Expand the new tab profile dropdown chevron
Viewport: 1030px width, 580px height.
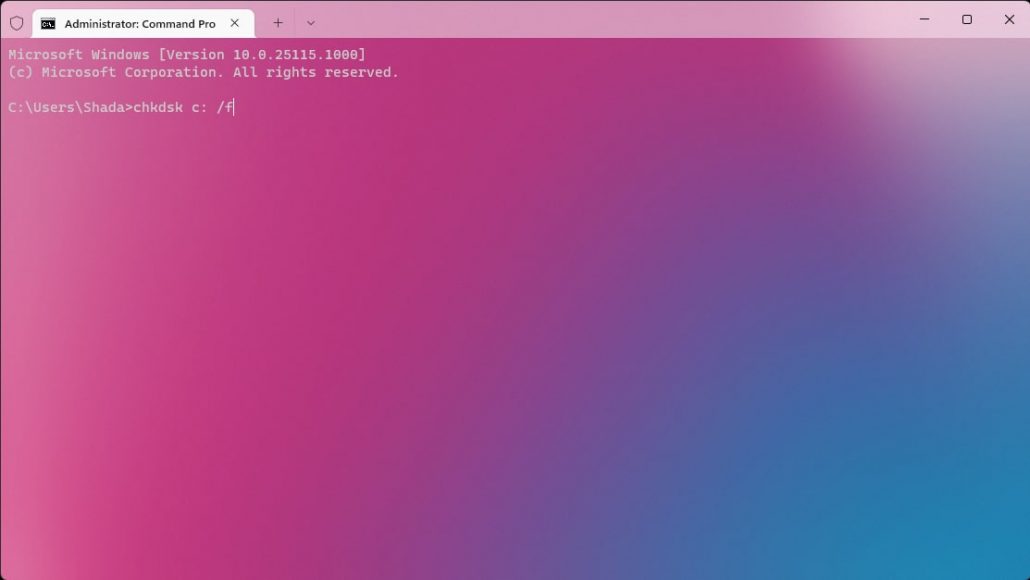click(x=310, y=23)
